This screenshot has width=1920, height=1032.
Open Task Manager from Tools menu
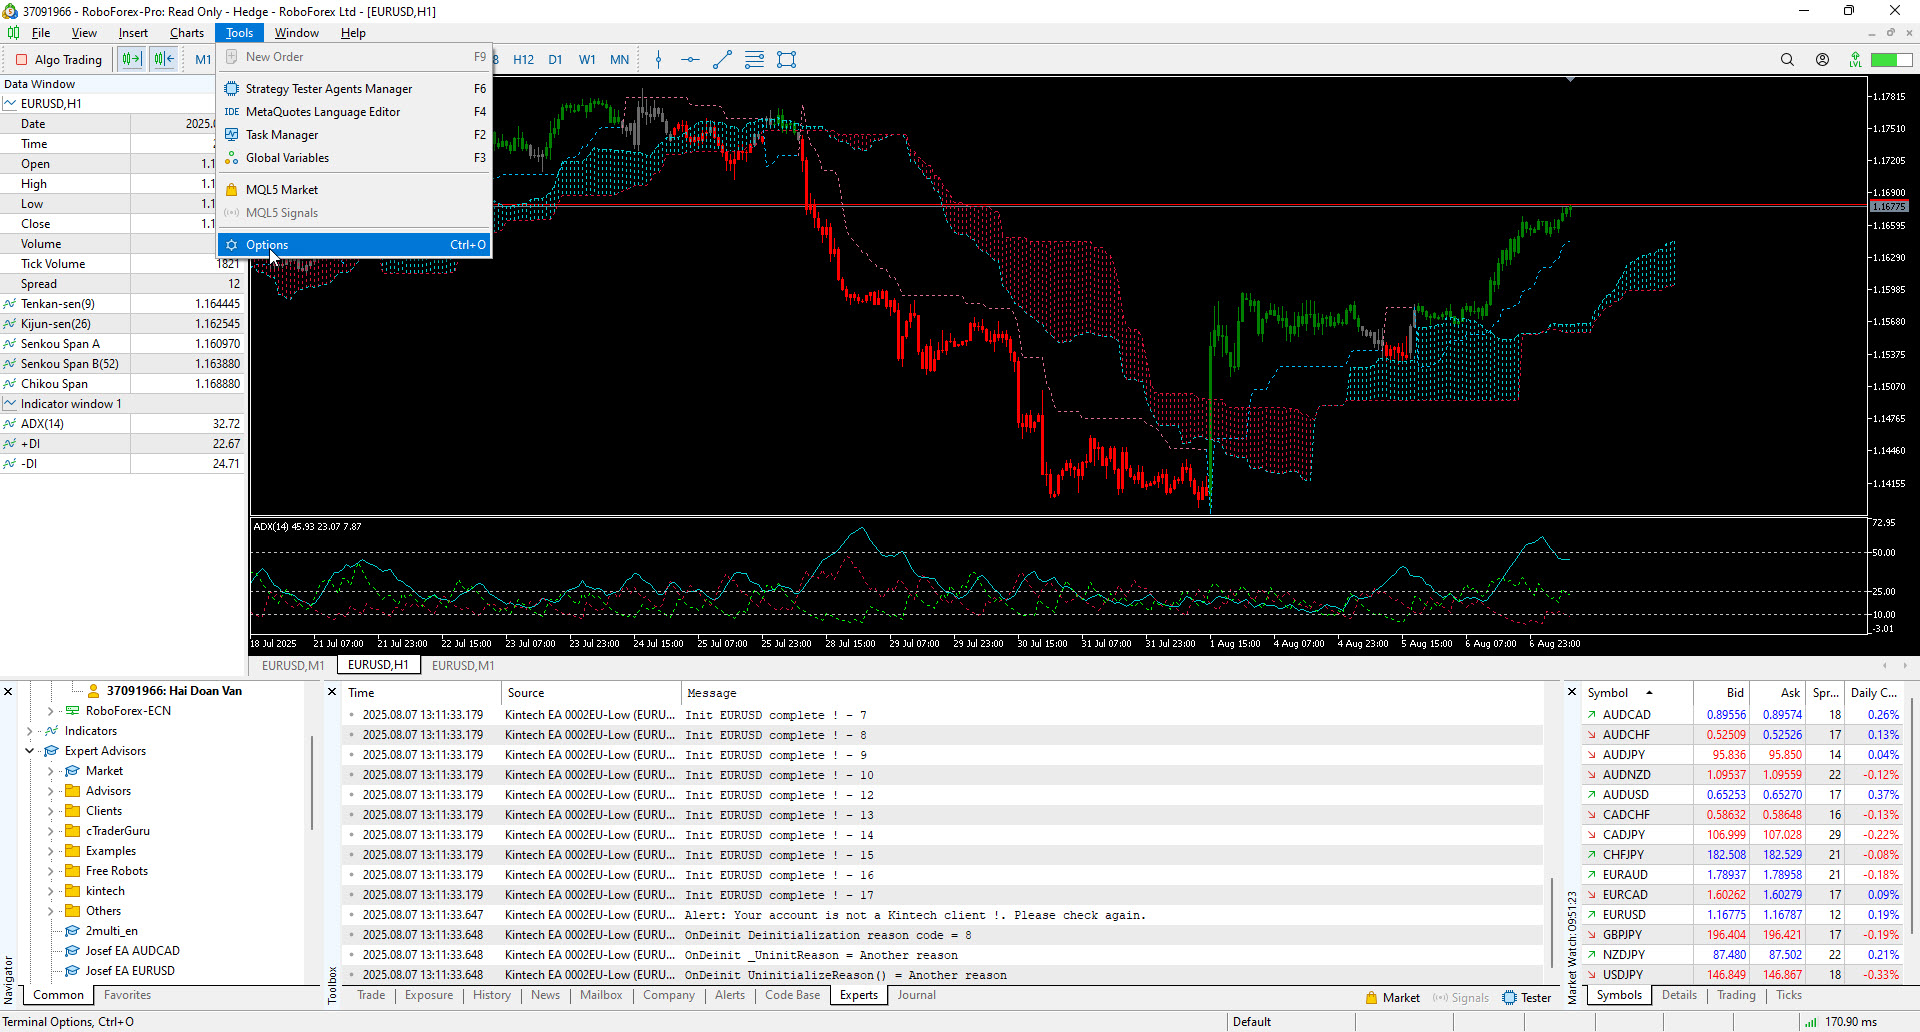click(354, 135)
